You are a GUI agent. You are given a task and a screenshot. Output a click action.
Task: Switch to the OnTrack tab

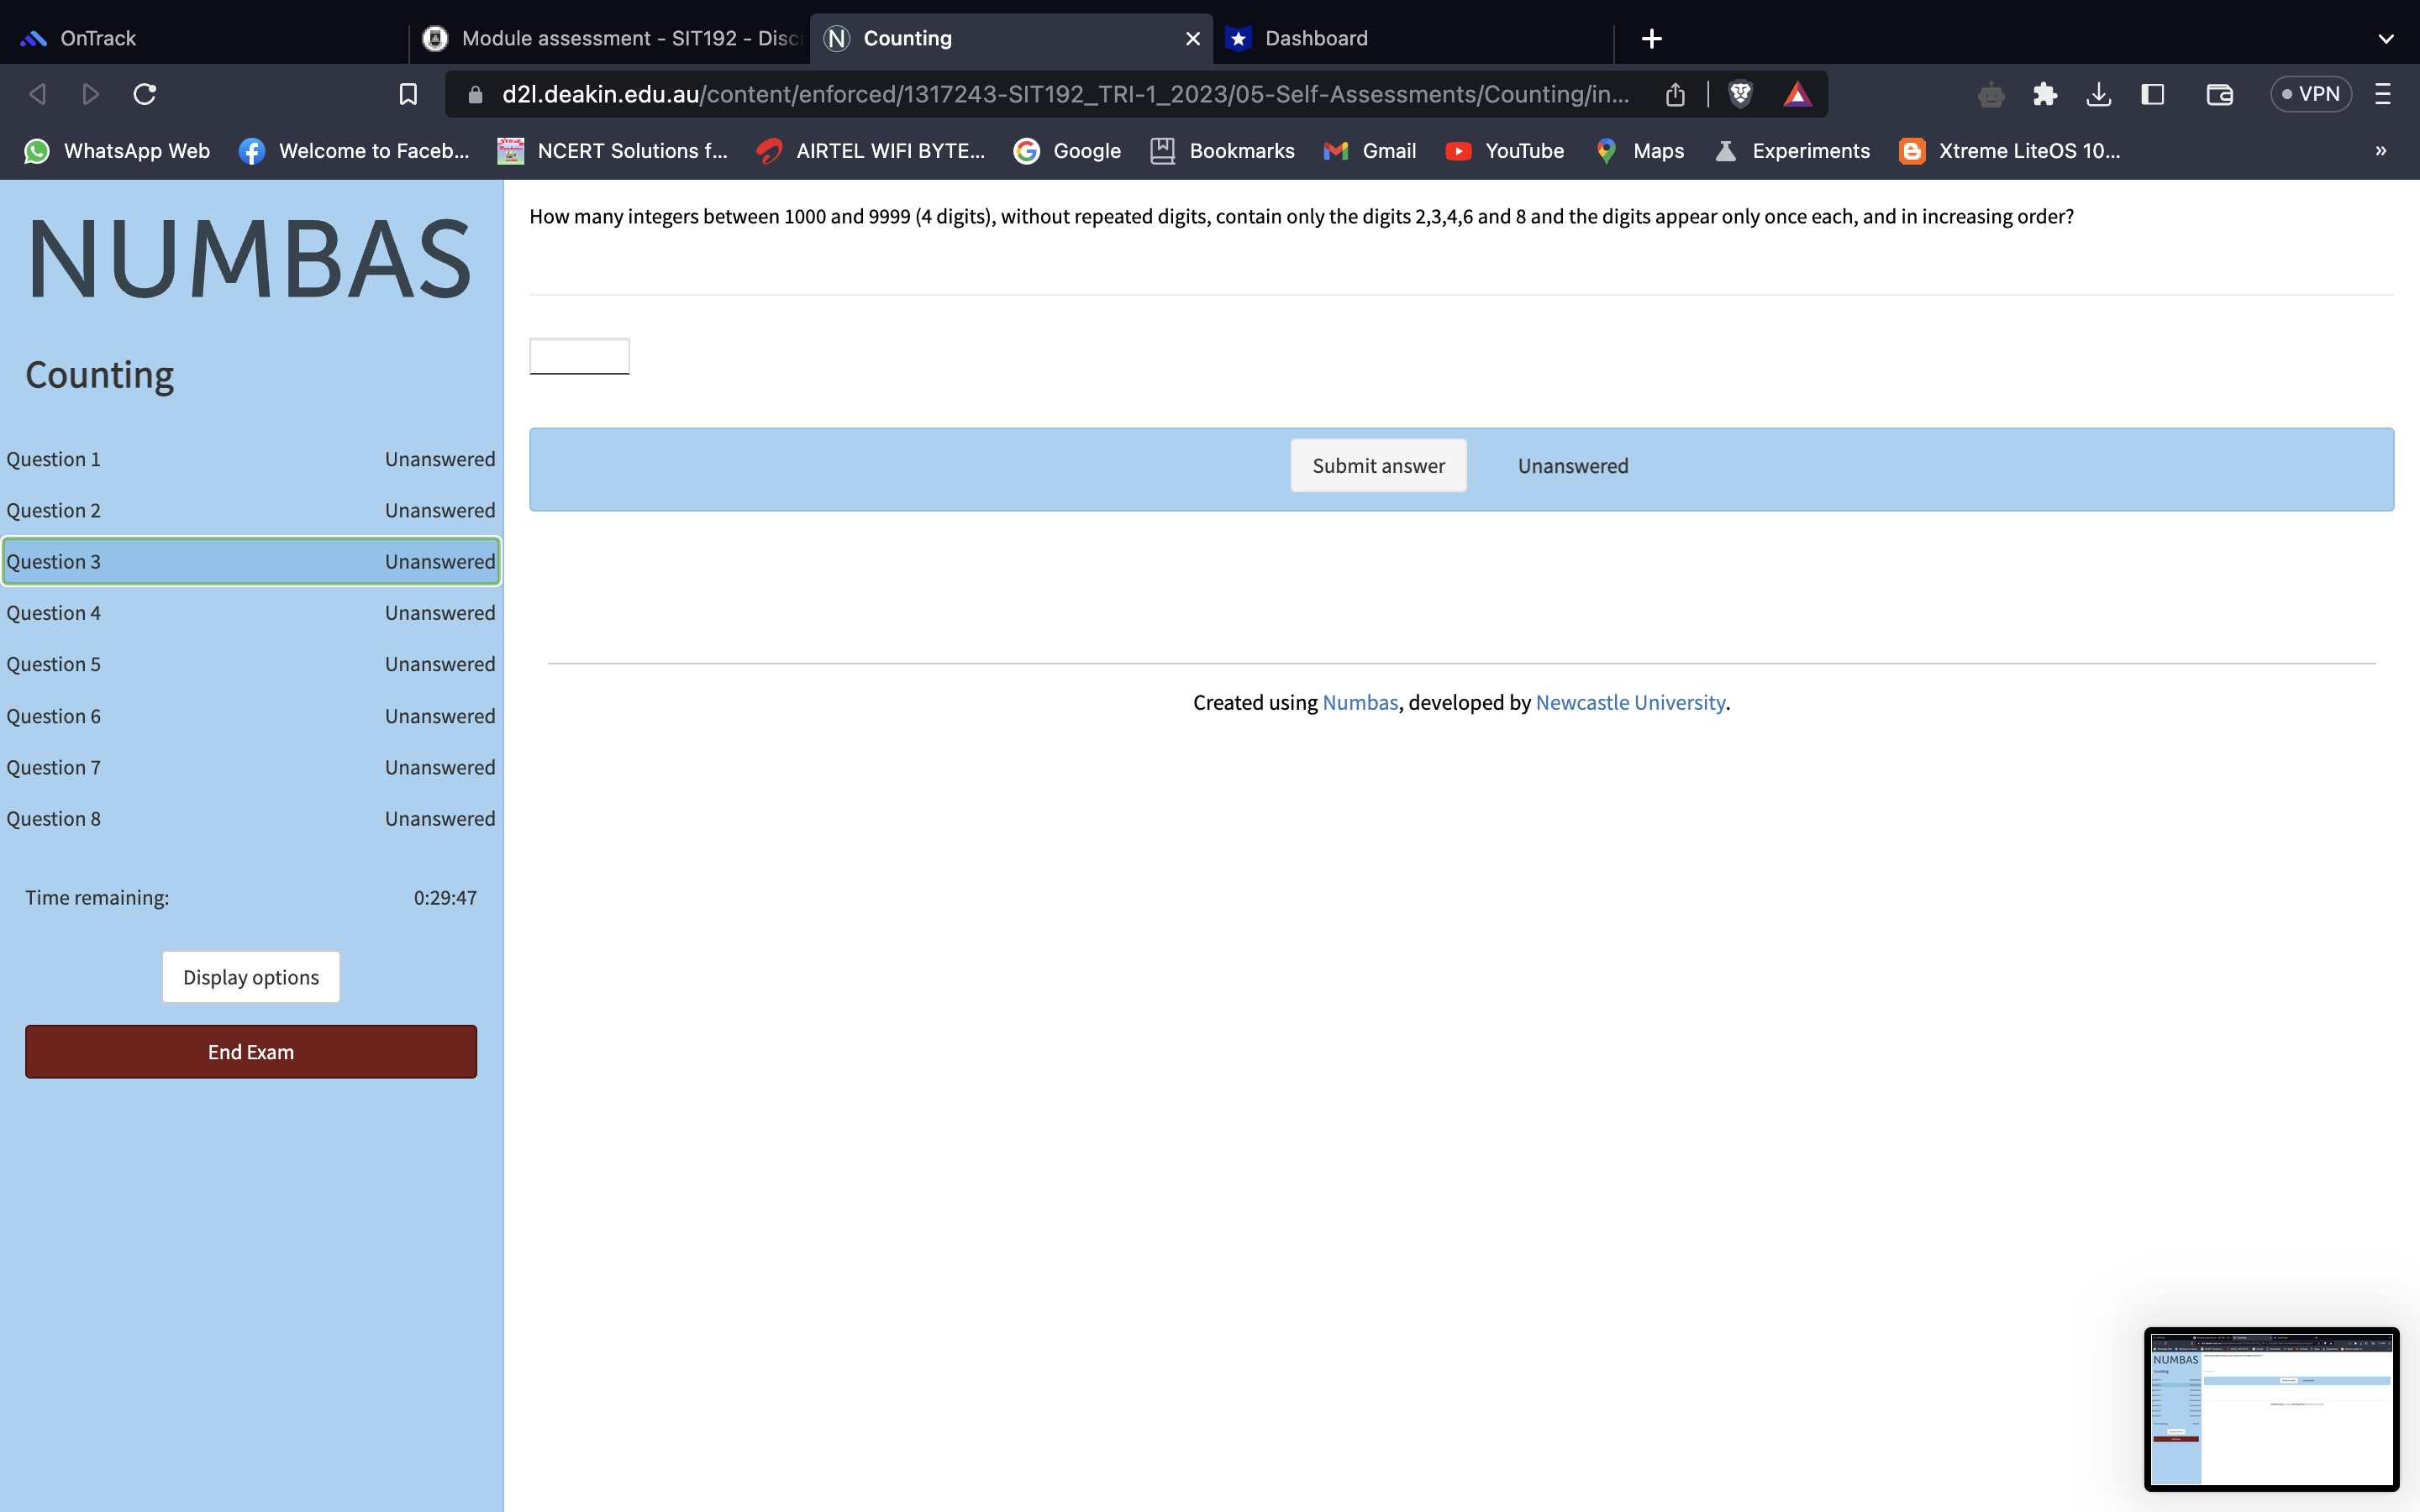[98, 38]
